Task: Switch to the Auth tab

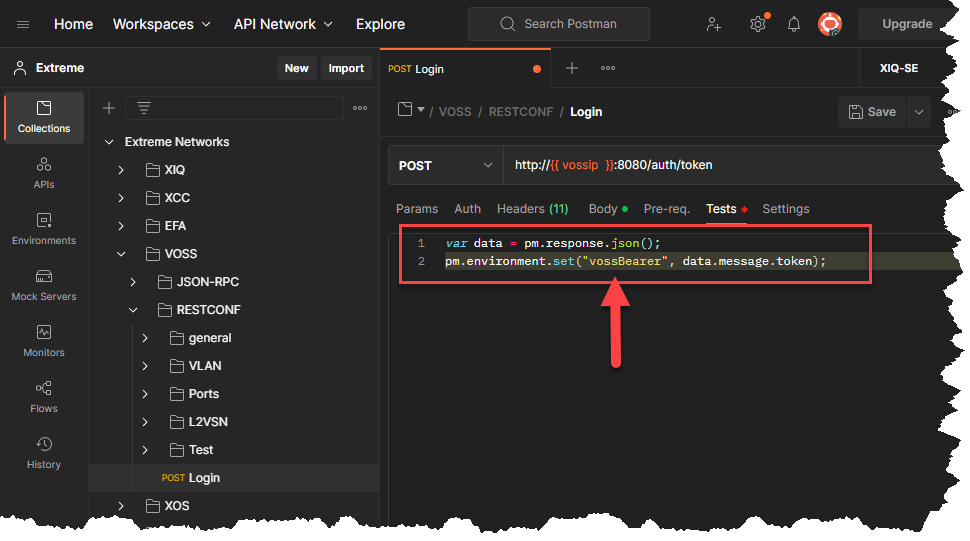Action: point(468,209)
